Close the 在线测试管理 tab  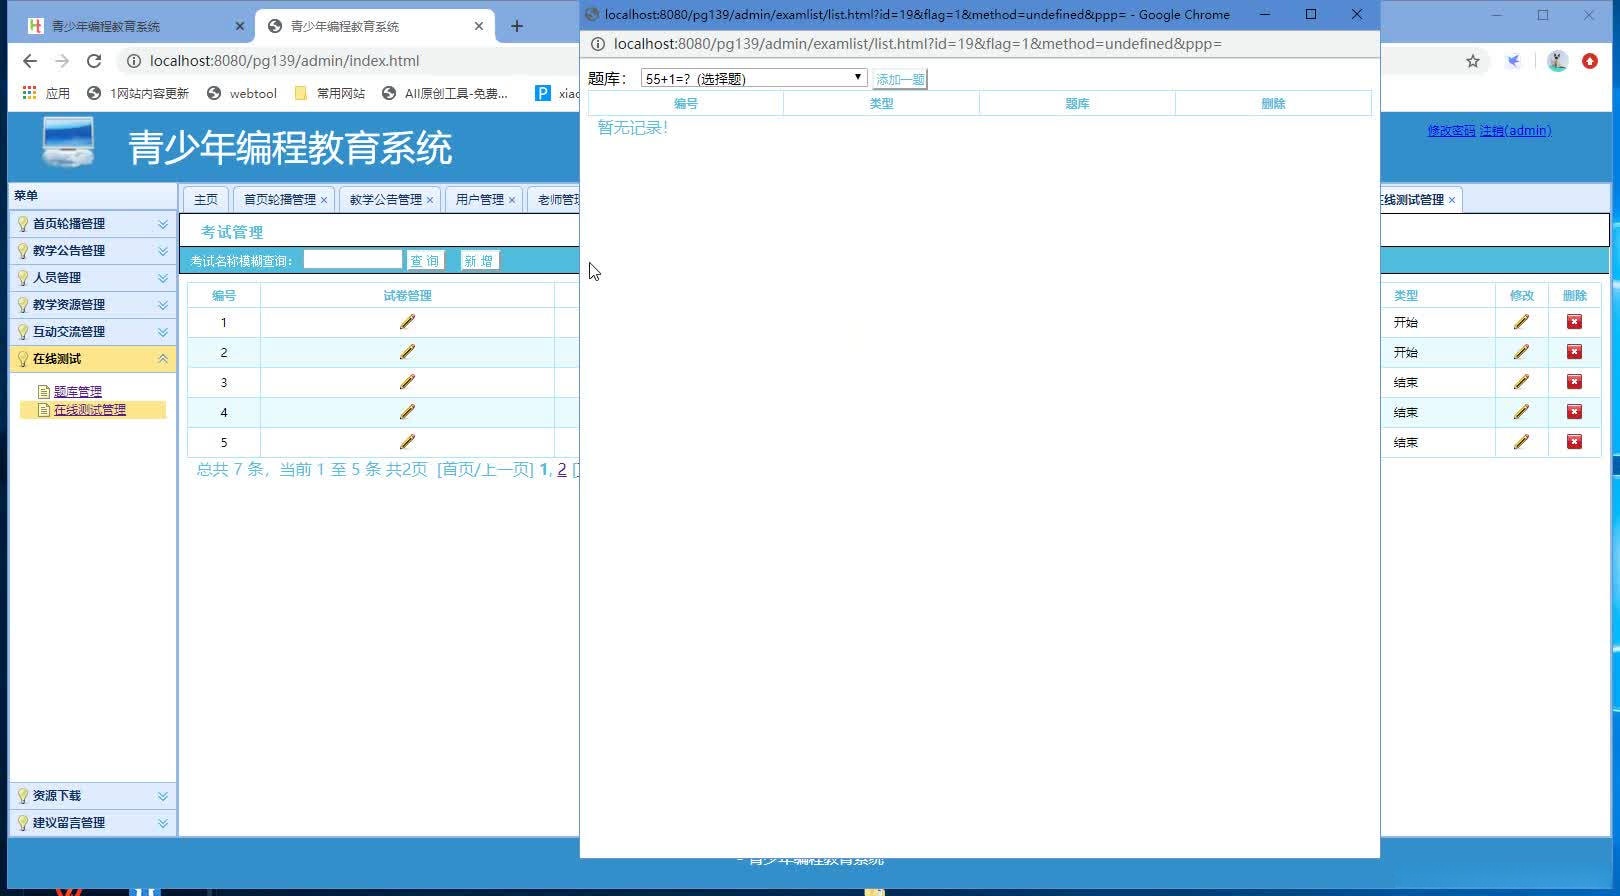(x=1452, y=200)
